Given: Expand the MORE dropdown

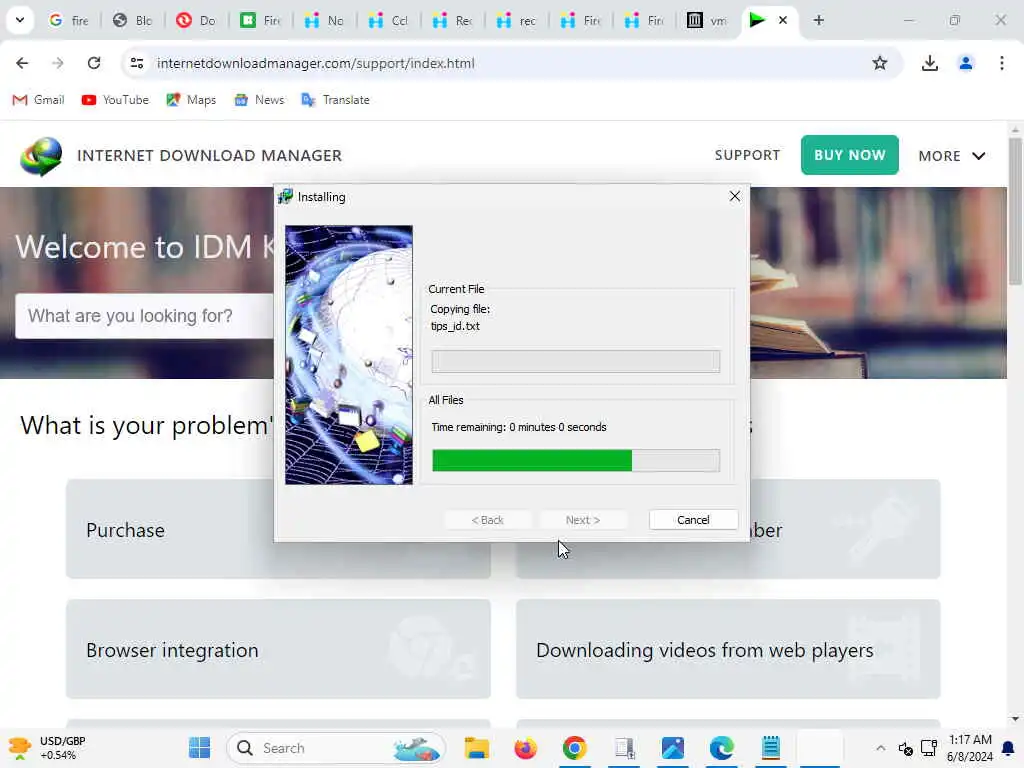Looking at the screenshot, I should (x=952, y=156).
